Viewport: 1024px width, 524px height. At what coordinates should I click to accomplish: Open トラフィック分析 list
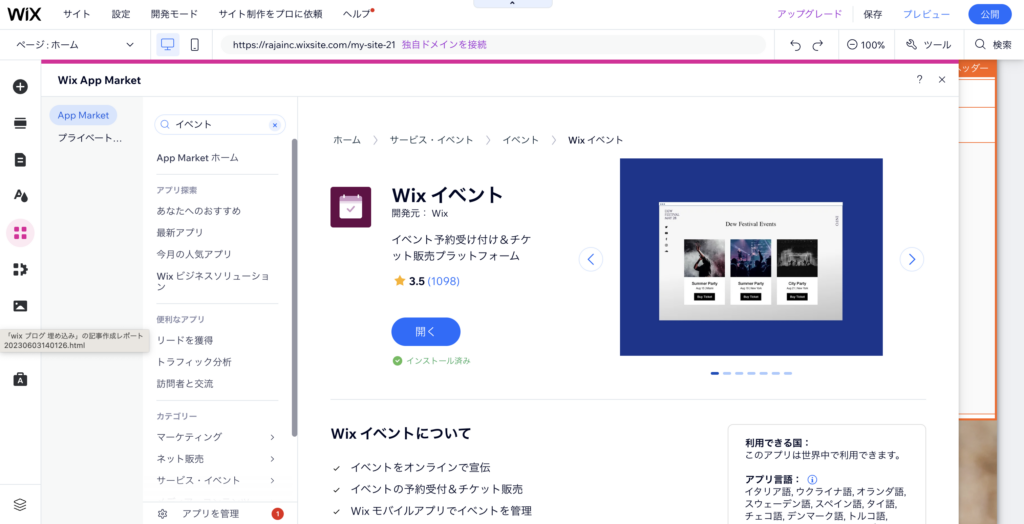click(194, 361)
